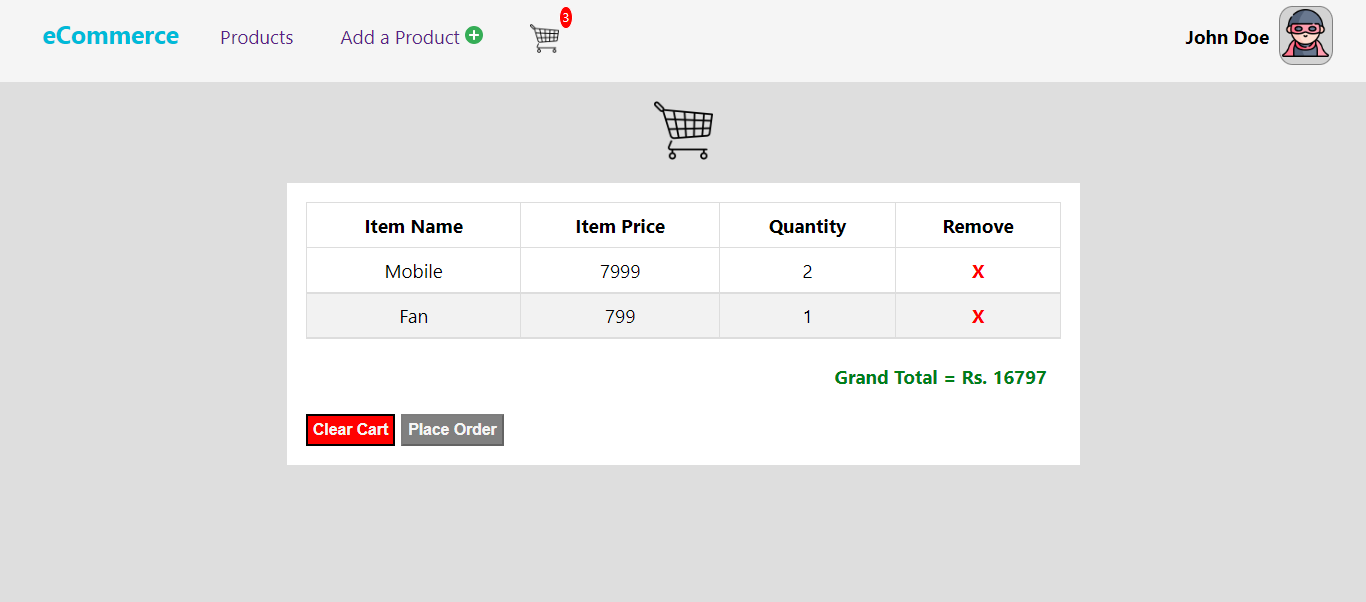Click the John Doe username text
Viewport: 1366px width, 602px height.
1227,37
